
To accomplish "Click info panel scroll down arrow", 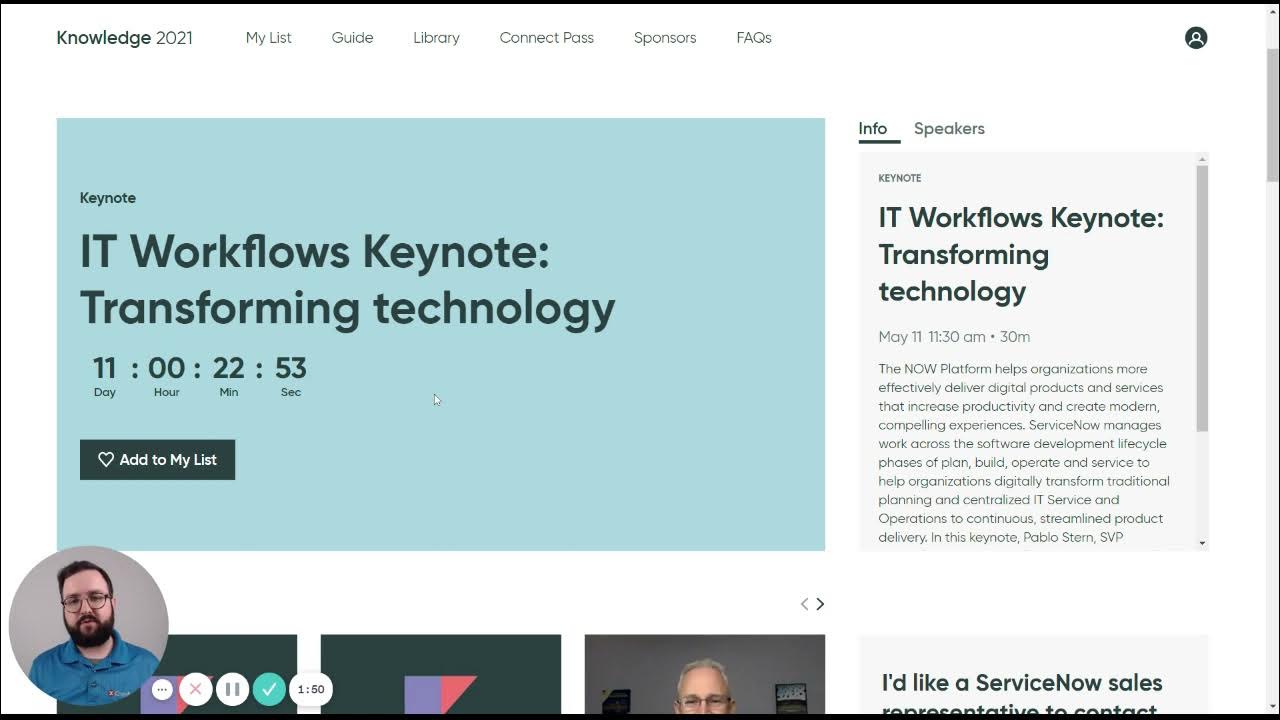I will pyautogui.click(x=1202, y=543).
